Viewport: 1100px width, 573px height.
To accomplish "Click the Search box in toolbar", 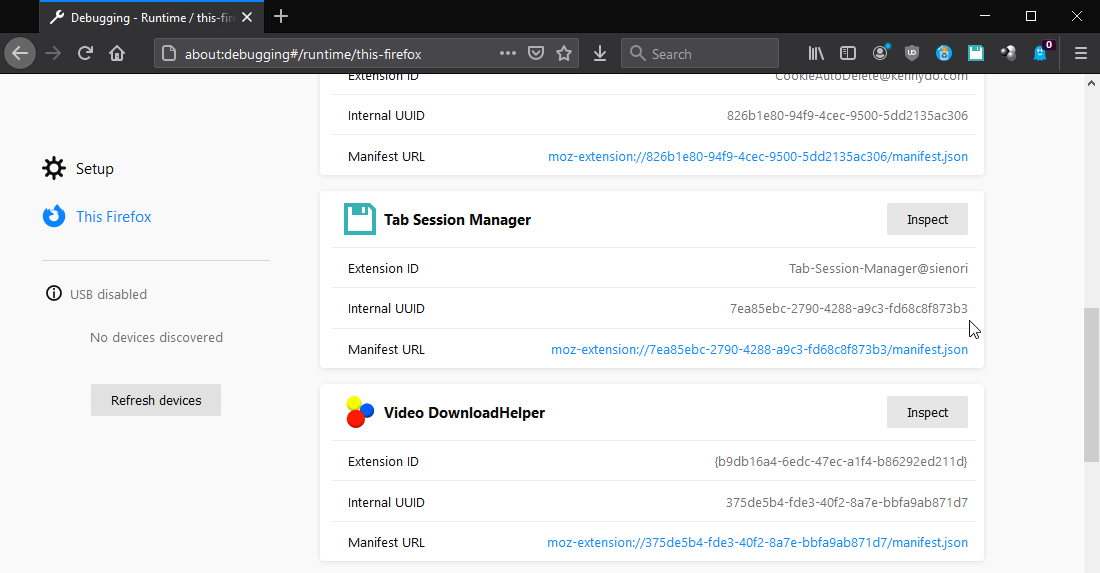I will point(699,53).
